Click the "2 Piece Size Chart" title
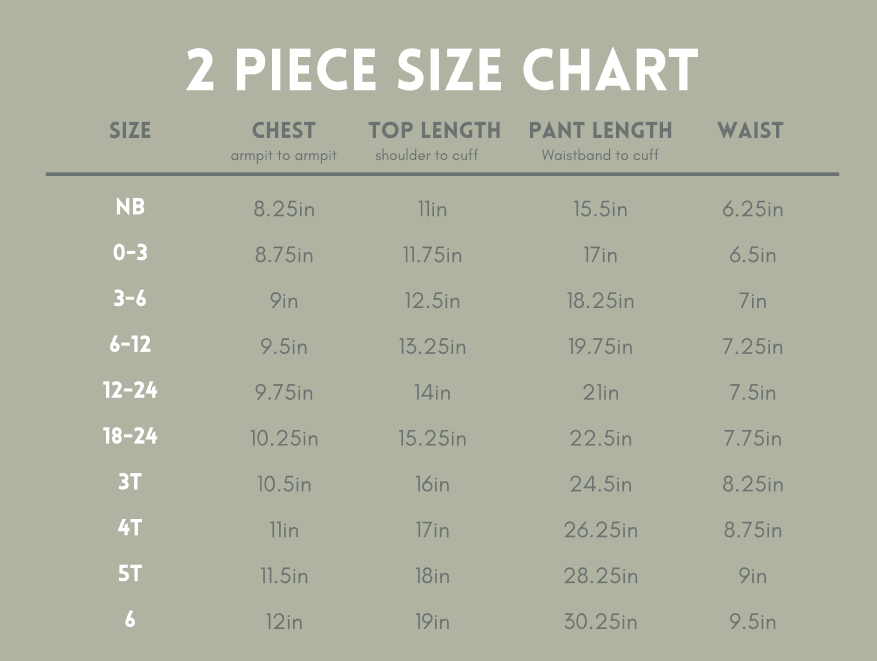 pyautogui.click(x=441, y=71)
